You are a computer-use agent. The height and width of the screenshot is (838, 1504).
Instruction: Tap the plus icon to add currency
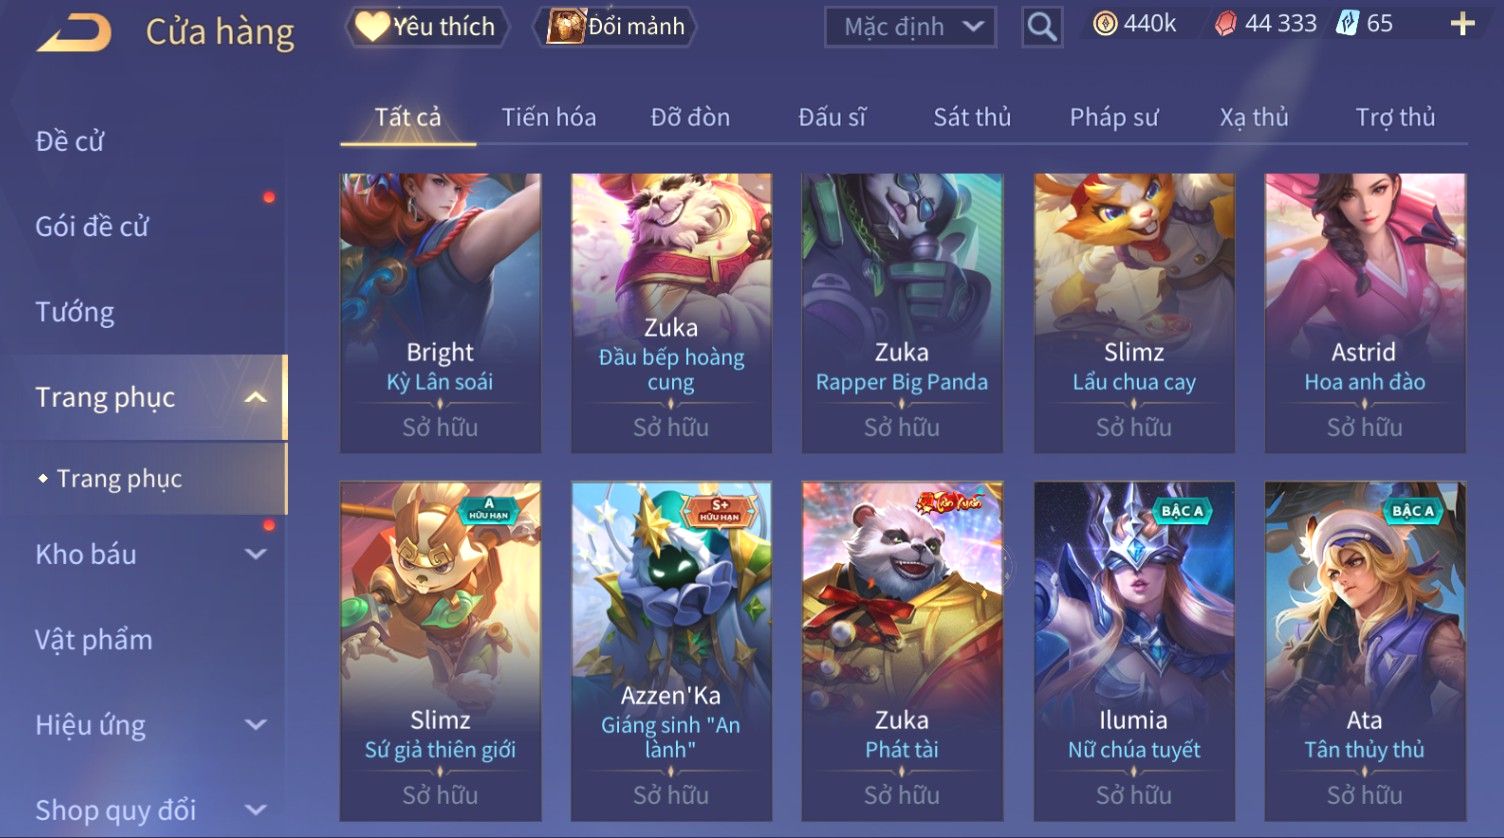(1462, 24)
